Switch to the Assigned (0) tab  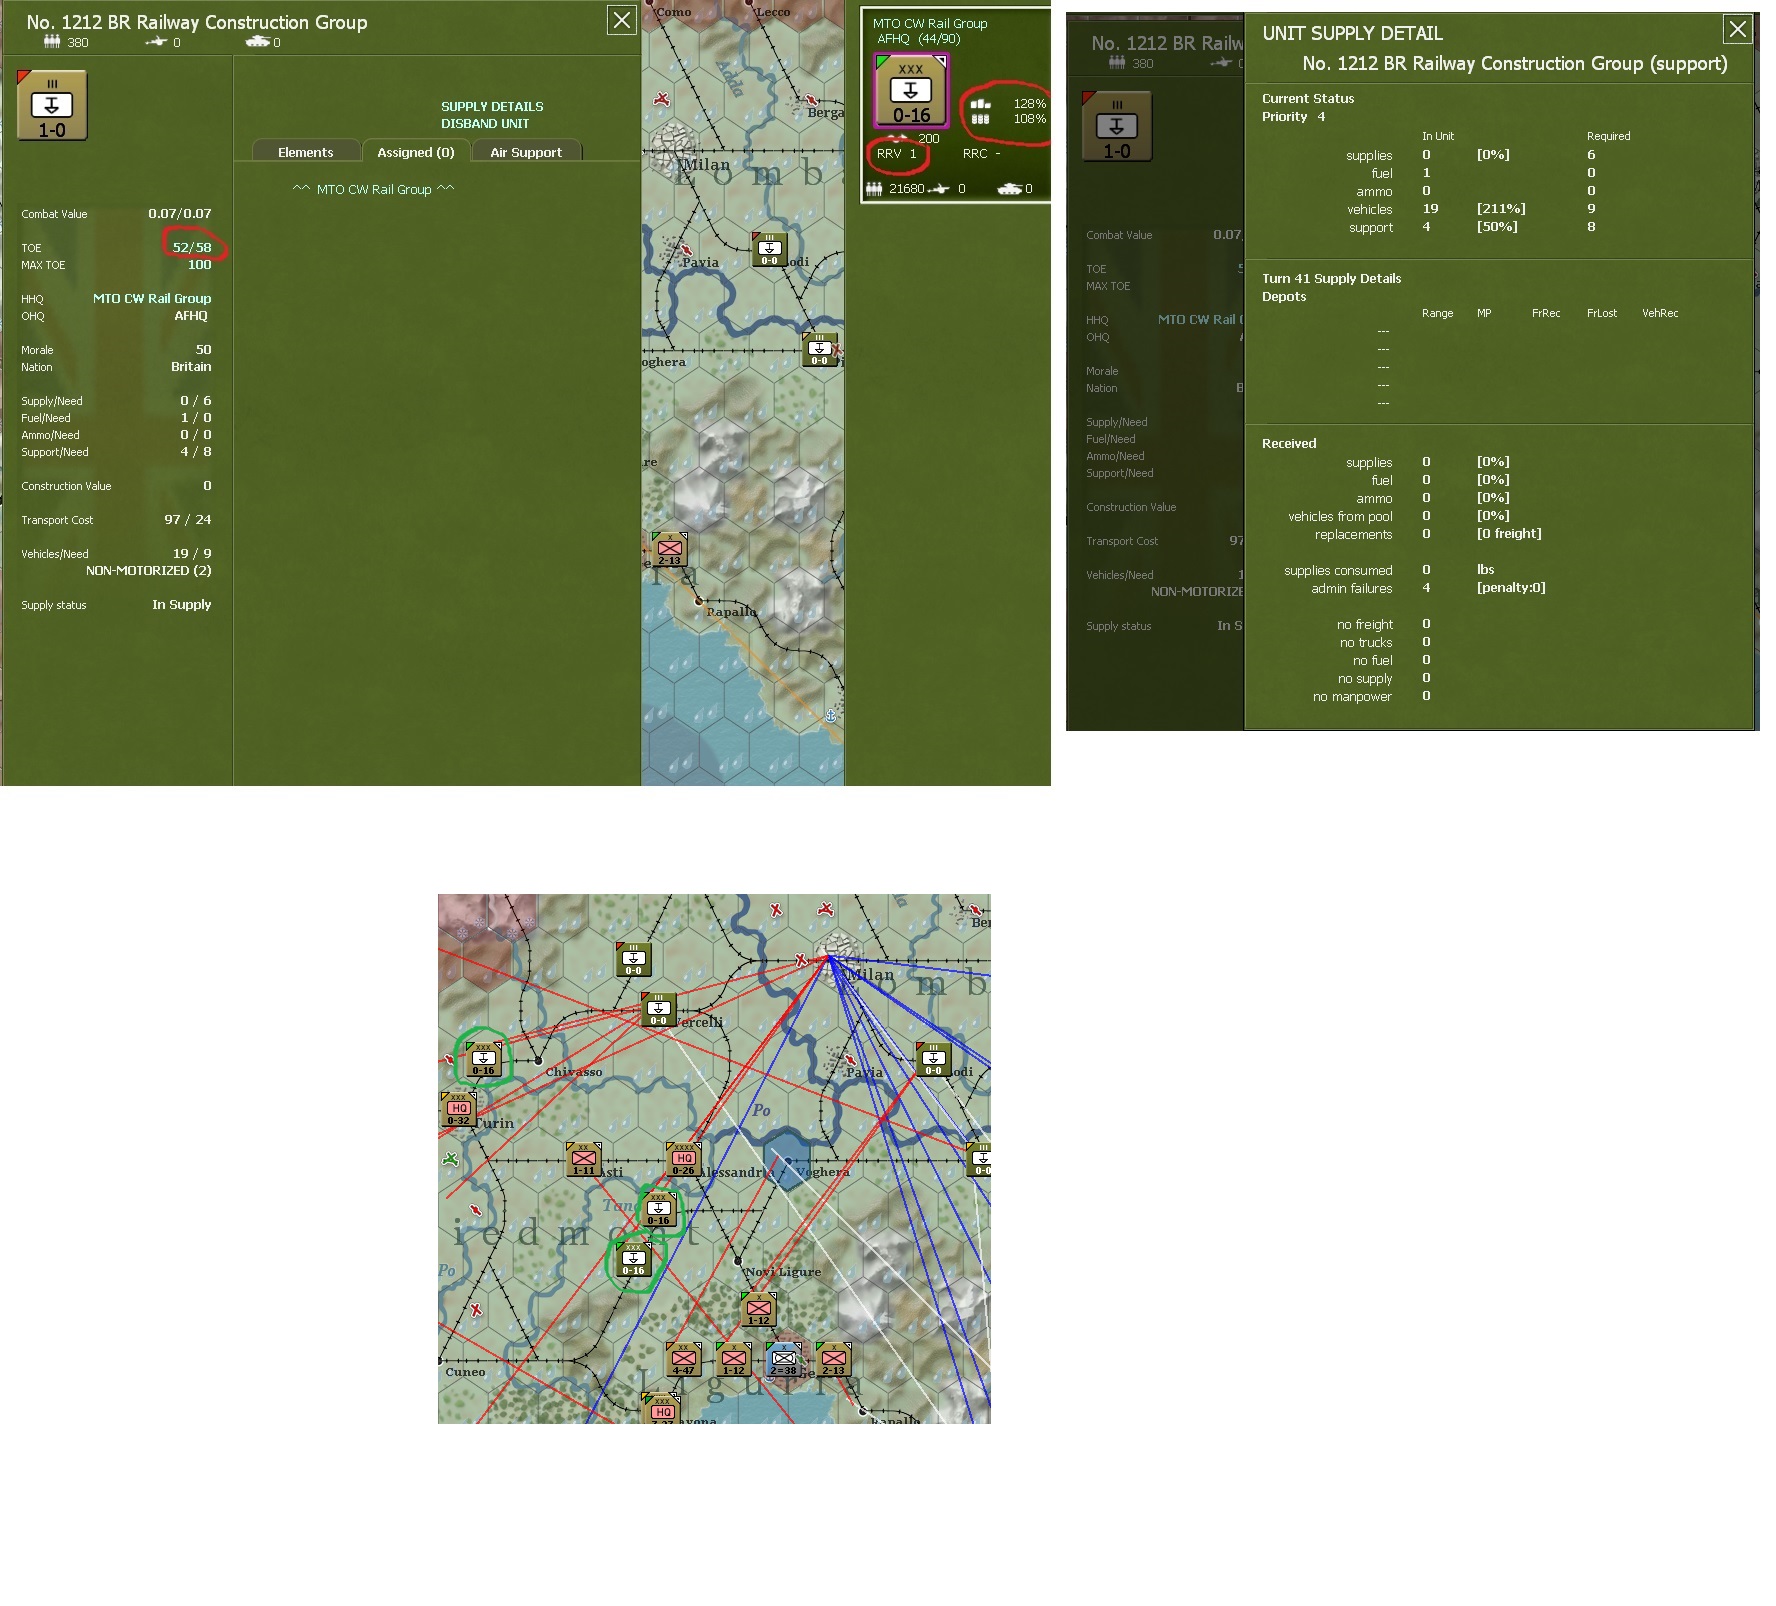click(416, 152)
